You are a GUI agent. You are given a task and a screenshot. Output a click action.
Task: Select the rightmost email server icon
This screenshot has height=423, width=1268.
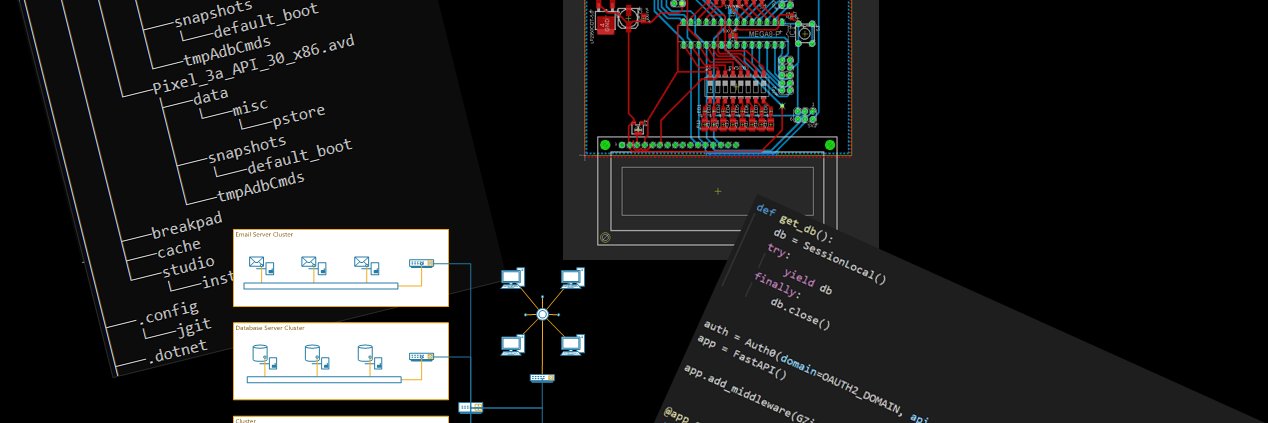tap(367, 266)
